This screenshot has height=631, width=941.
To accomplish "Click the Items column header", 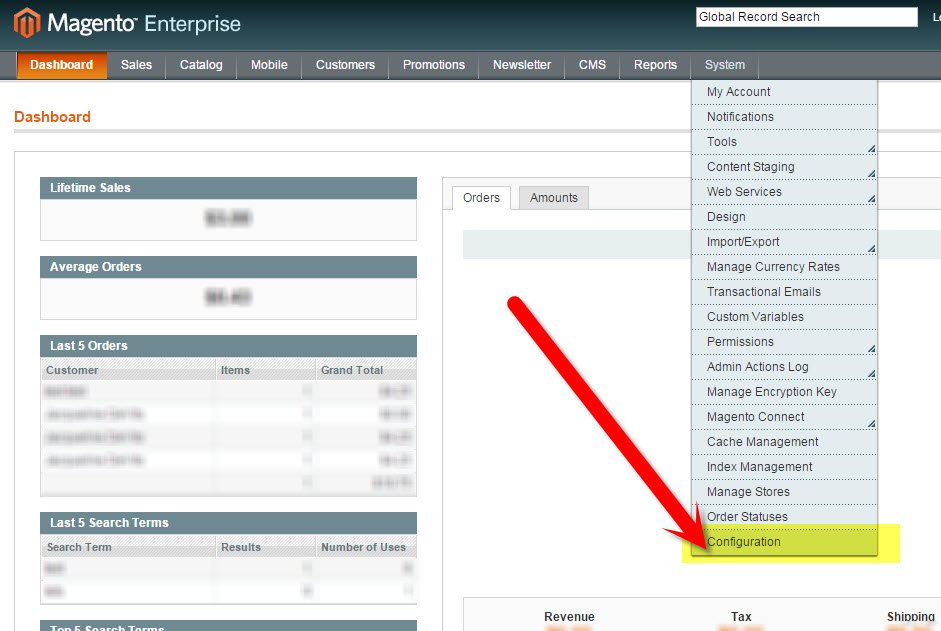I will pos(265,370).
